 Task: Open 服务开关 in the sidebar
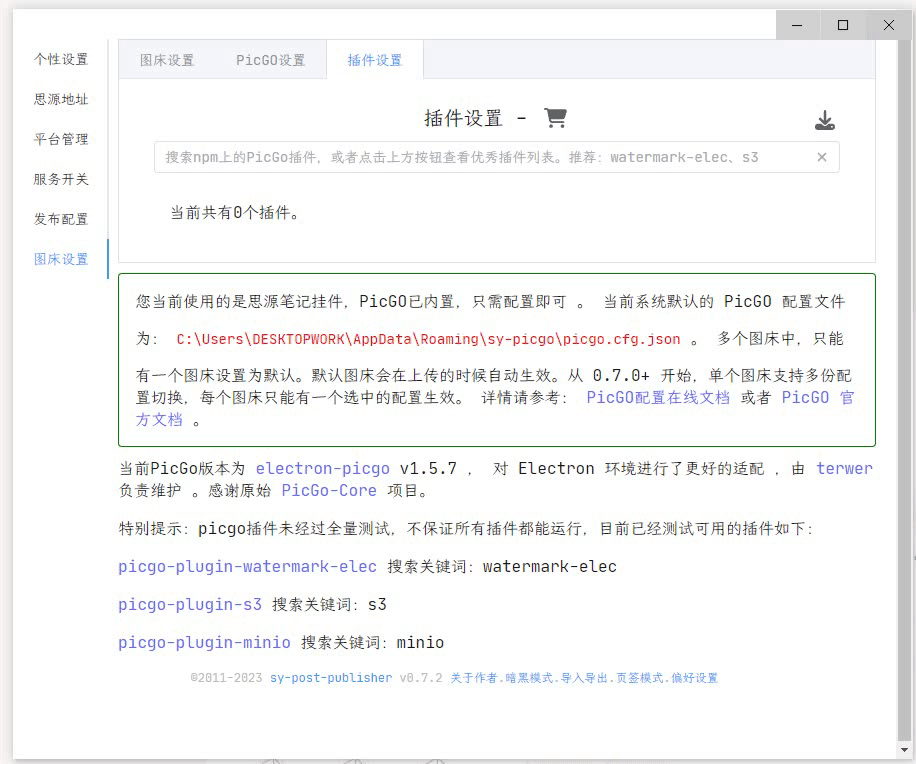[x=61, y=179]
